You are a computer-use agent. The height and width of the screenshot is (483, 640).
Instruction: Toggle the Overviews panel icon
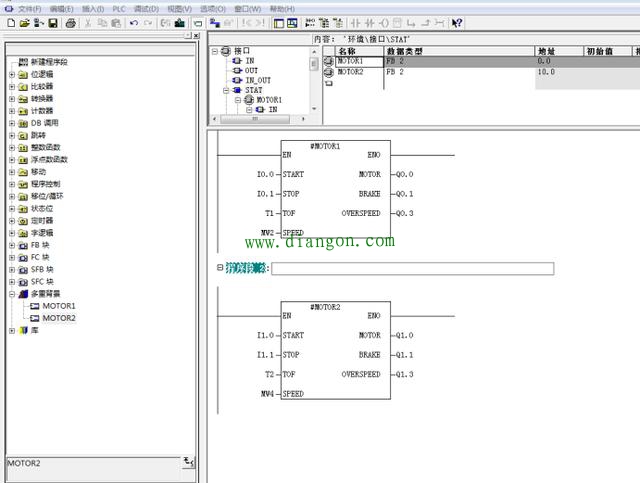[278, 23]
